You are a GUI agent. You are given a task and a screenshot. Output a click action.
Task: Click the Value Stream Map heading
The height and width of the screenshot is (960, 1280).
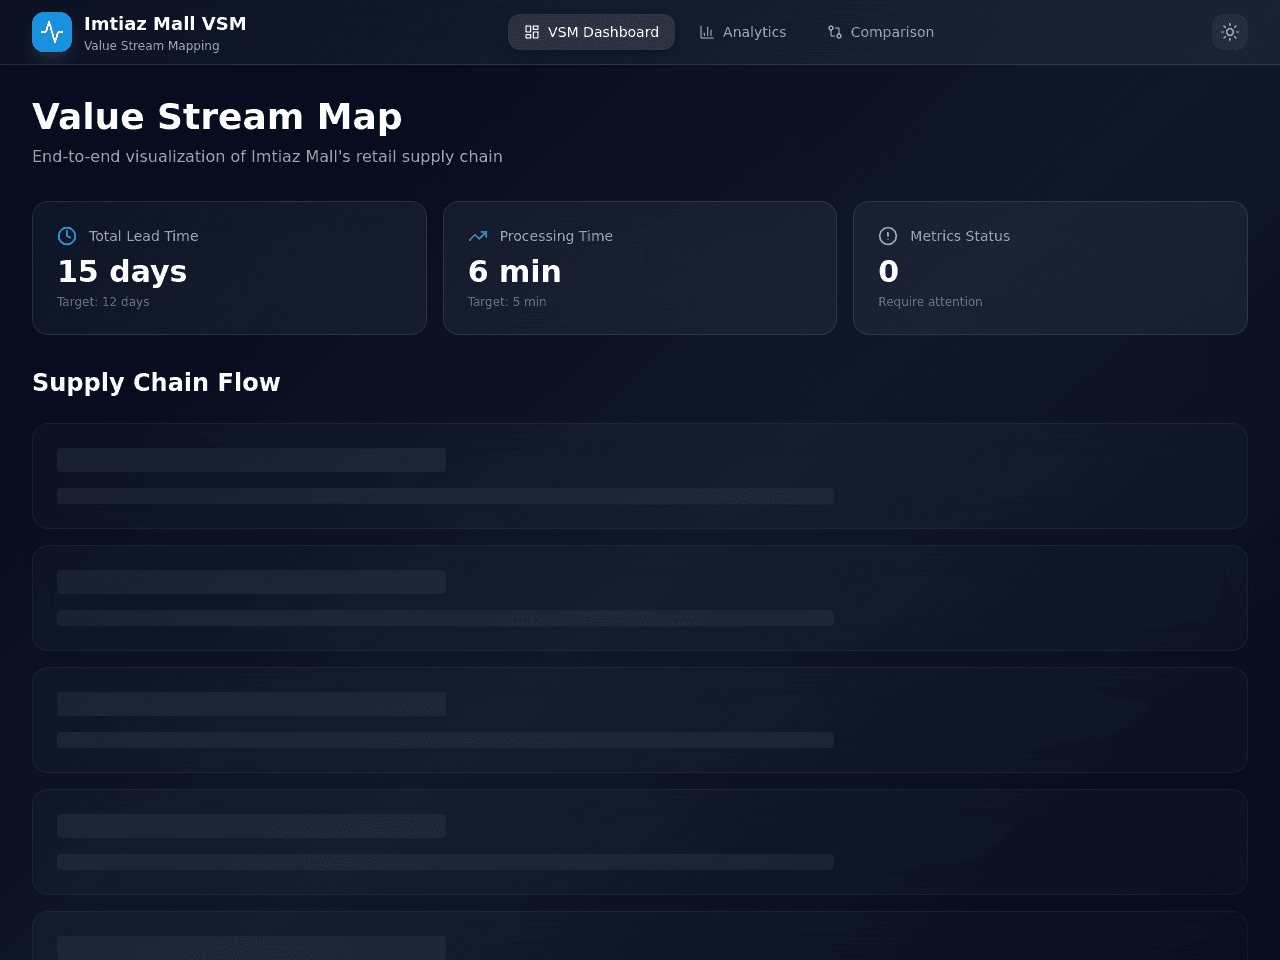pyautogui.click(x=217, y=117)
